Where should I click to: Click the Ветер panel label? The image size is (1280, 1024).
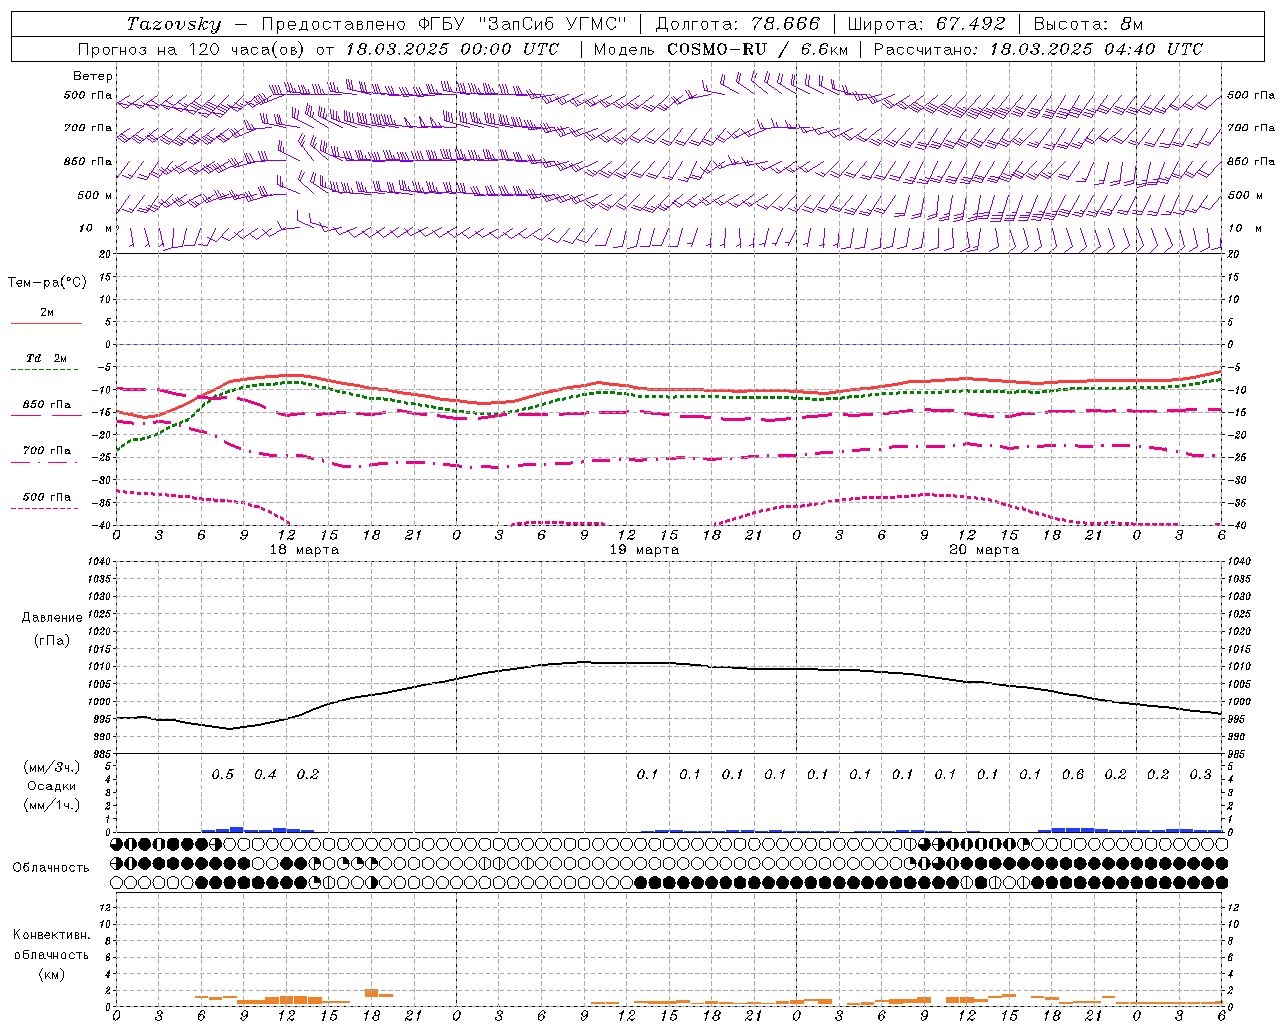[93, 76]
